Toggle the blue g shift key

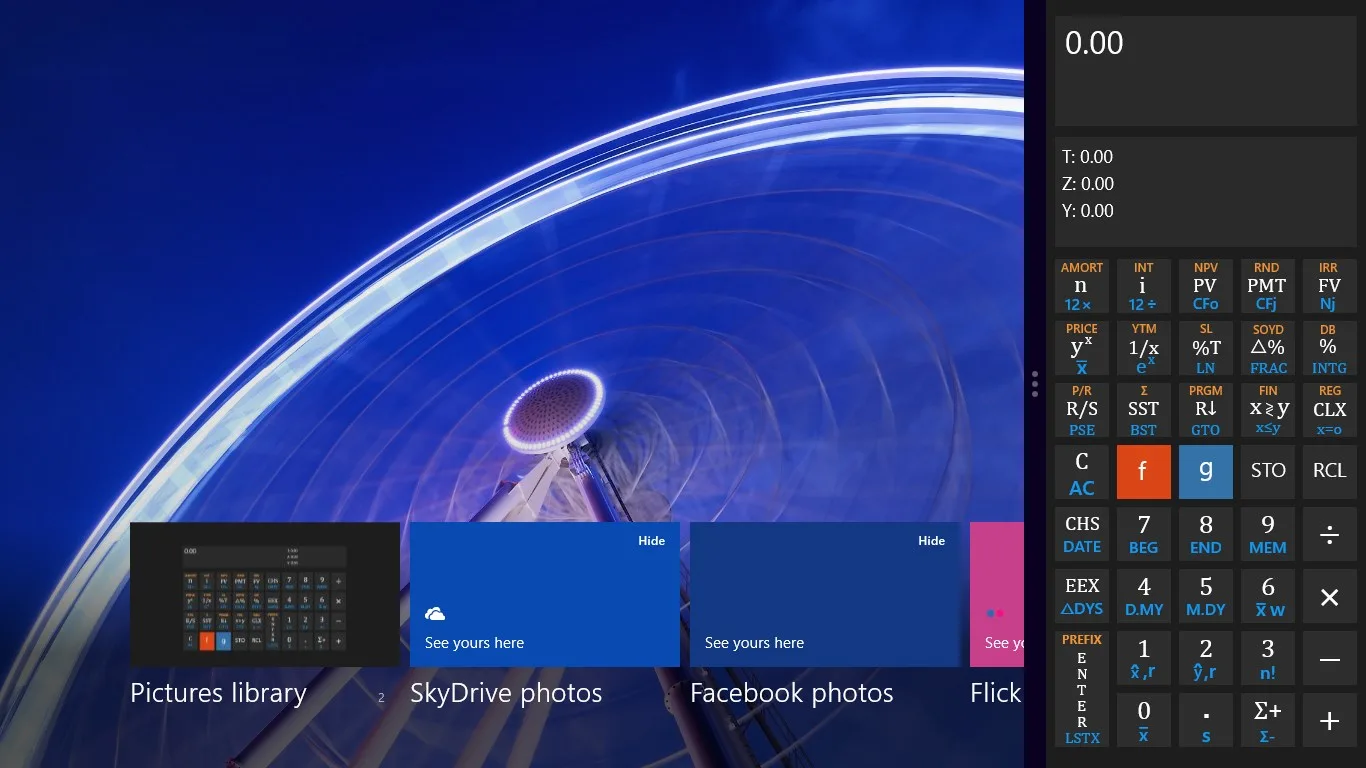click(x=1205, y=472)
